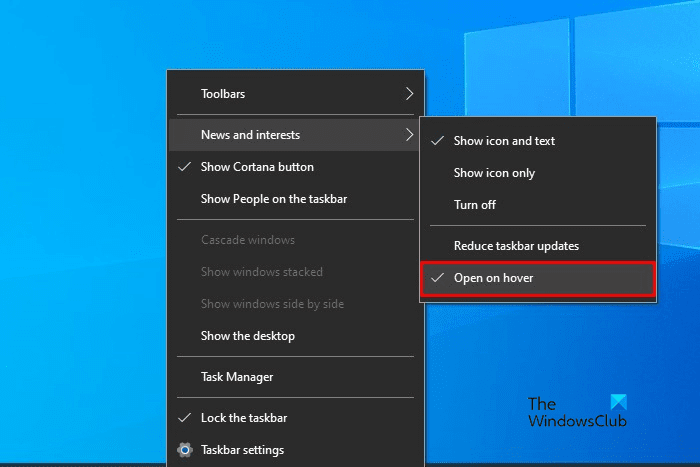
Task: Enable Show People on the taskbar
Action: pyautogui.click(x=296, y=199)
